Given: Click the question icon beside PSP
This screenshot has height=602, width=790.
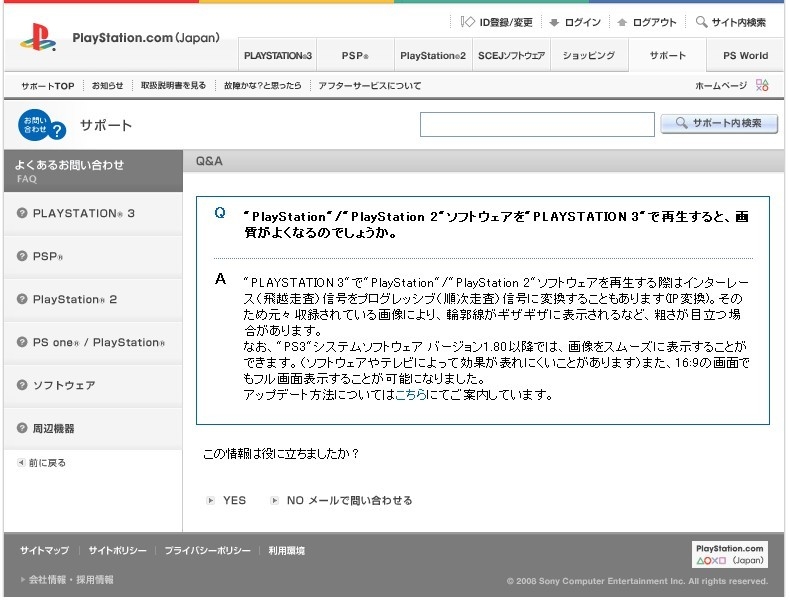Looking at the screenshot, I should click(22, 256).
